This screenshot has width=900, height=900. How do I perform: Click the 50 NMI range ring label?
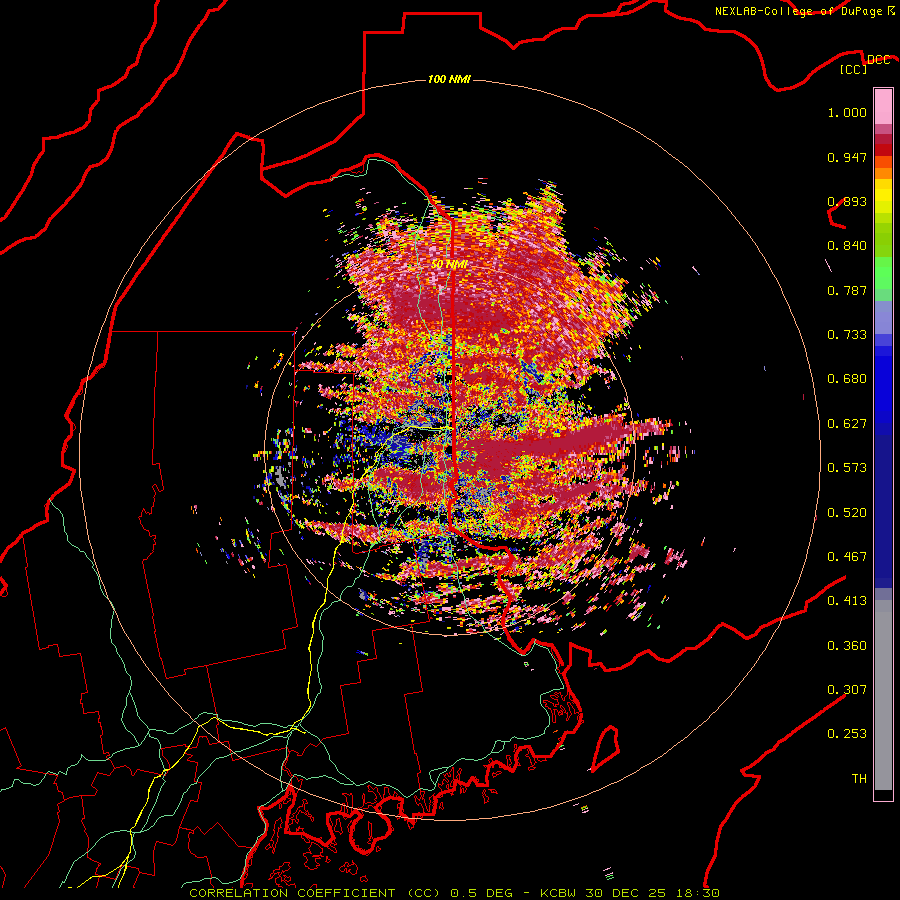pos(449,264)
